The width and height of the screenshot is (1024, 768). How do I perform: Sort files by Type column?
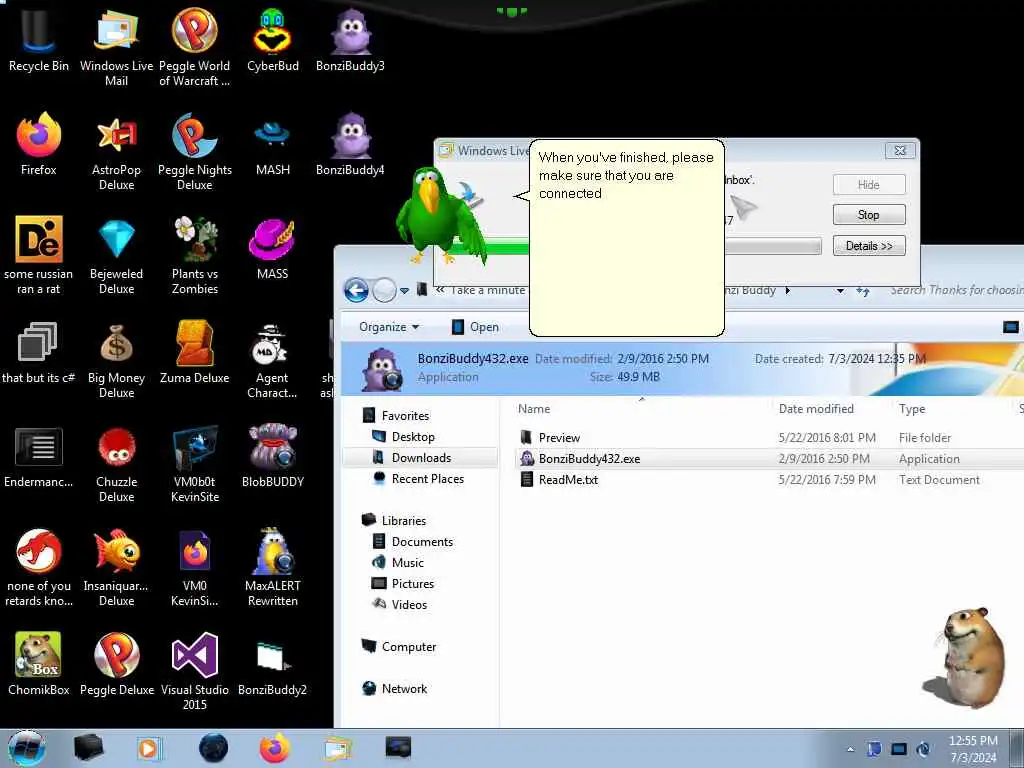click(912, 409)
